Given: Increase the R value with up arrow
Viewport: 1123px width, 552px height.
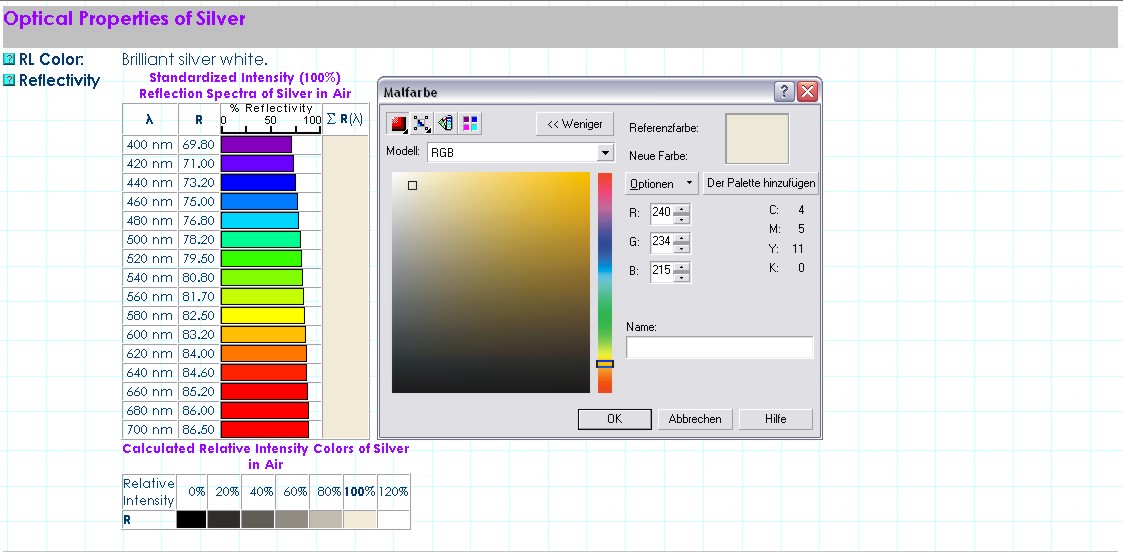Looking at the screenshot, I should [x=682, y=208].
